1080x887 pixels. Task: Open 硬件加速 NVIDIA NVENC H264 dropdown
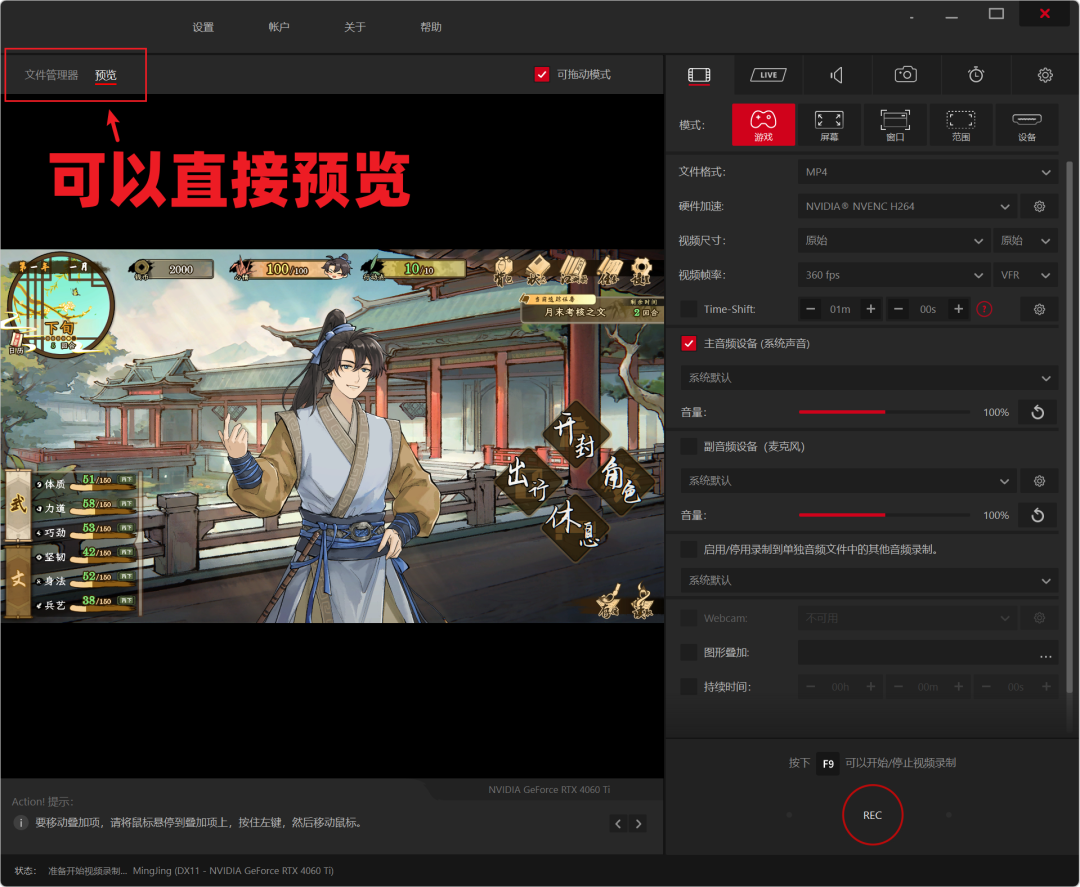[908, 207]
